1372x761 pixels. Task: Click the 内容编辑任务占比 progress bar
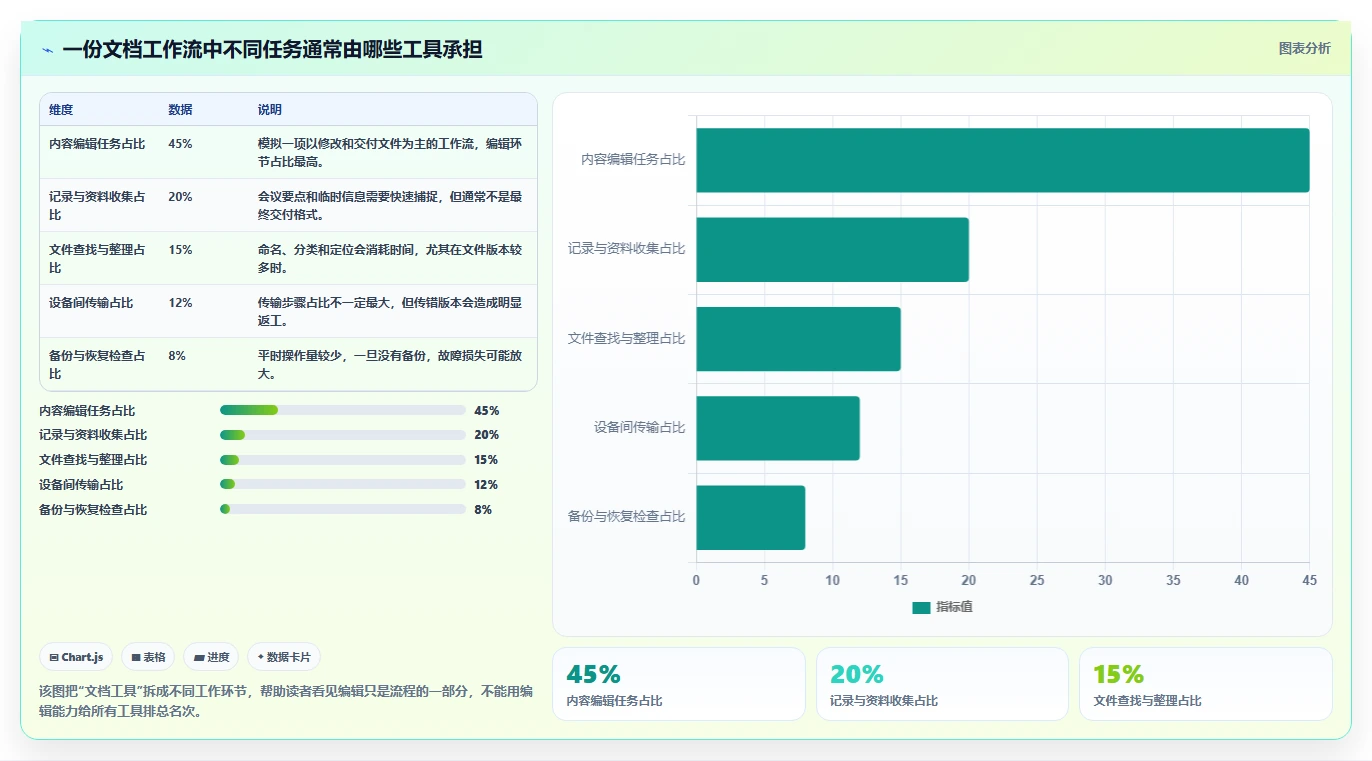click(343, 410)
